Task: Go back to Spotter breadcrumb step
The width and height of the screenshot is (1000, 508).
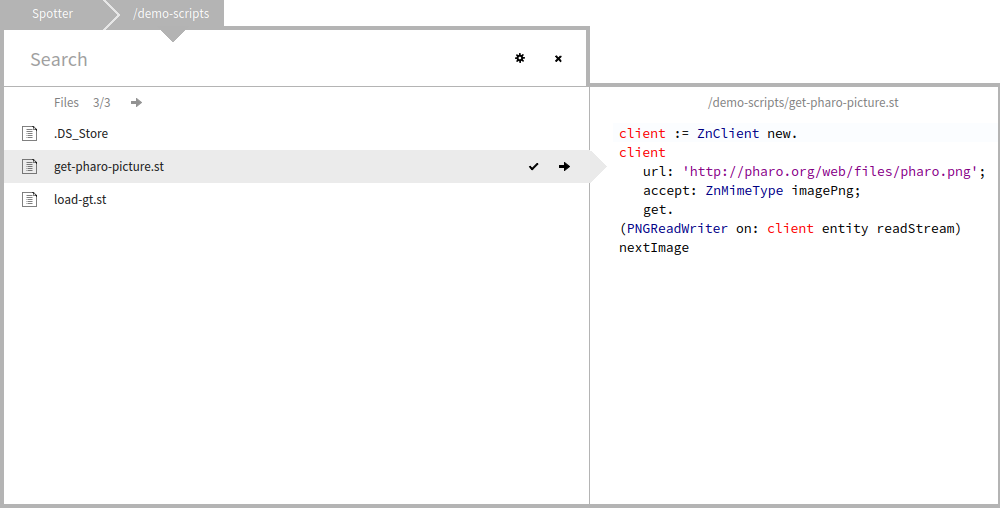Action: tap(52, 13)
